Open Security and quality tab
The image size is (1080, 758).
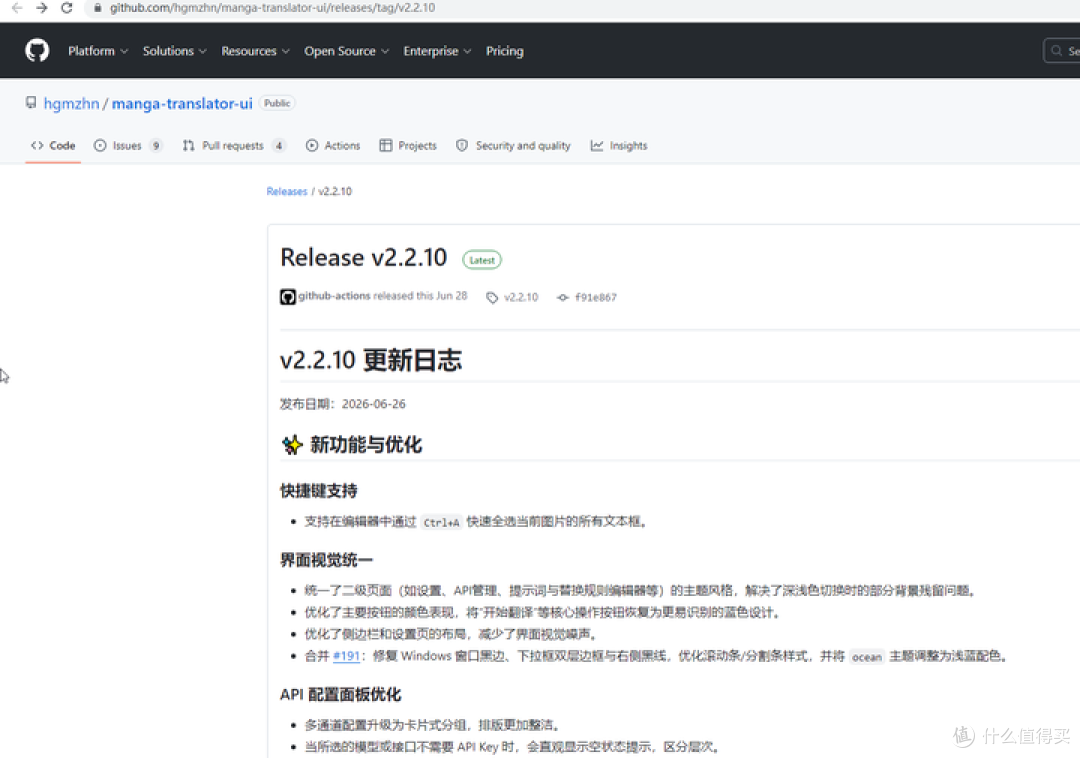tap(513, 145)
